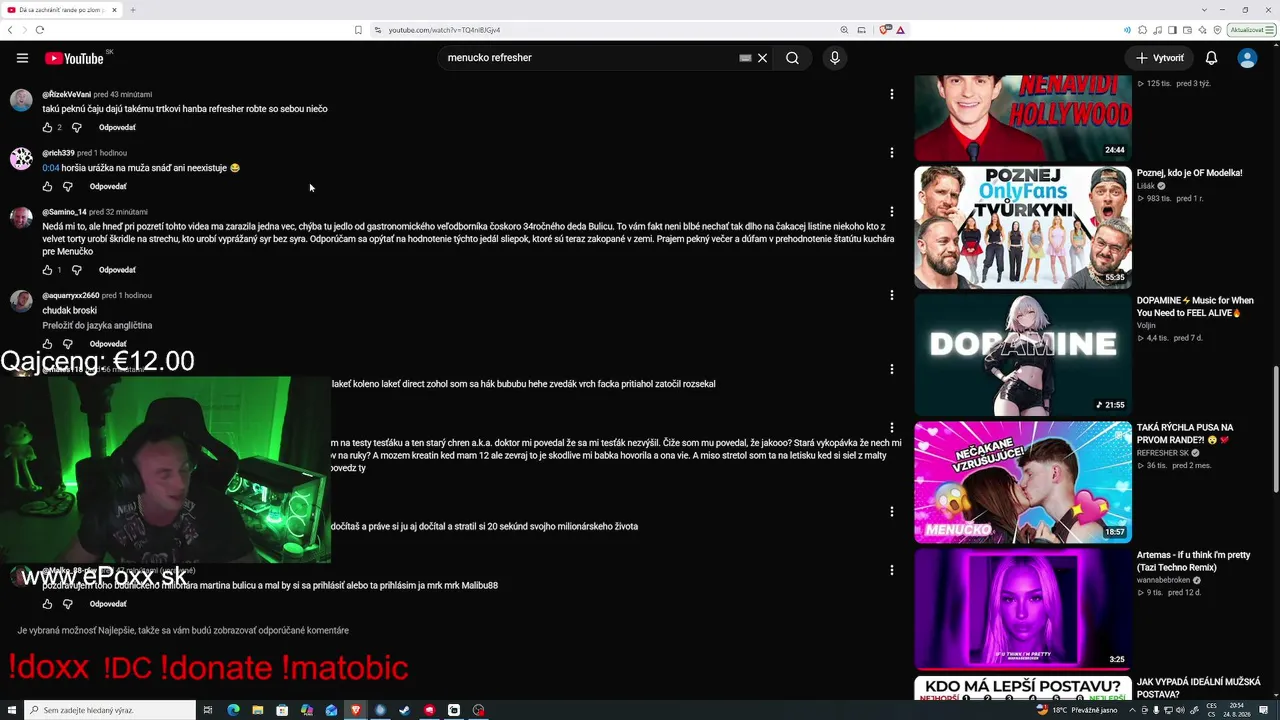Like the comment by @RizekVeVani
This screenshot has width=1280, height=720.
point(47,128)
